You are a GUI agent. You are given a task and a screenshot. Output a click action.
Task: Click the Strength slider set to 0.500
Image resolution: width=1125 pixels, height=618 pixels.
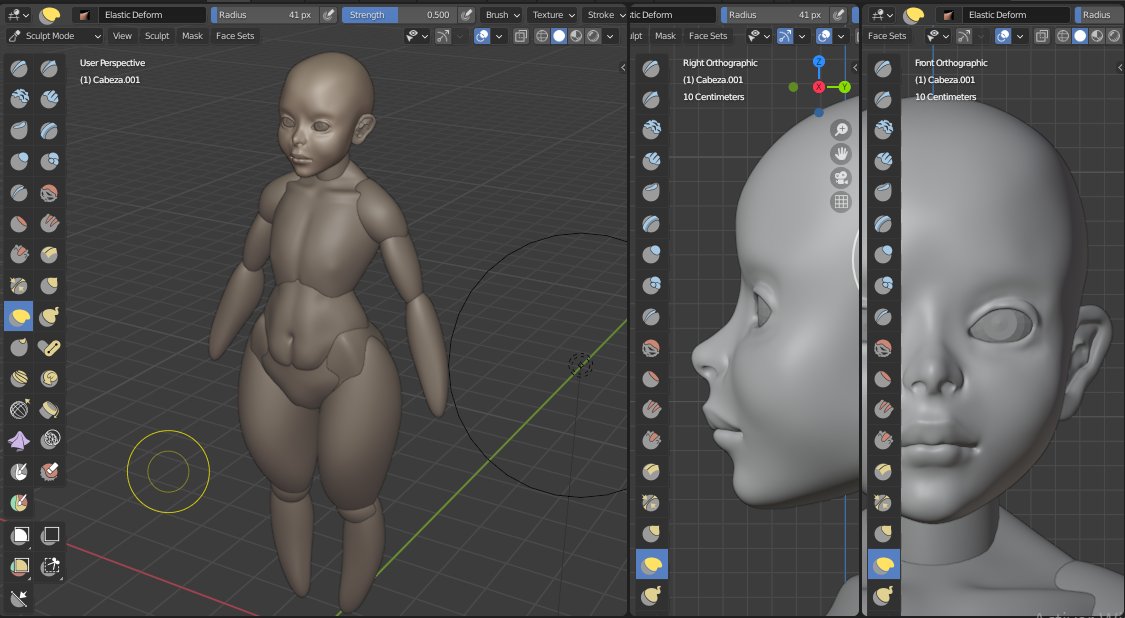tap(399, 14)
